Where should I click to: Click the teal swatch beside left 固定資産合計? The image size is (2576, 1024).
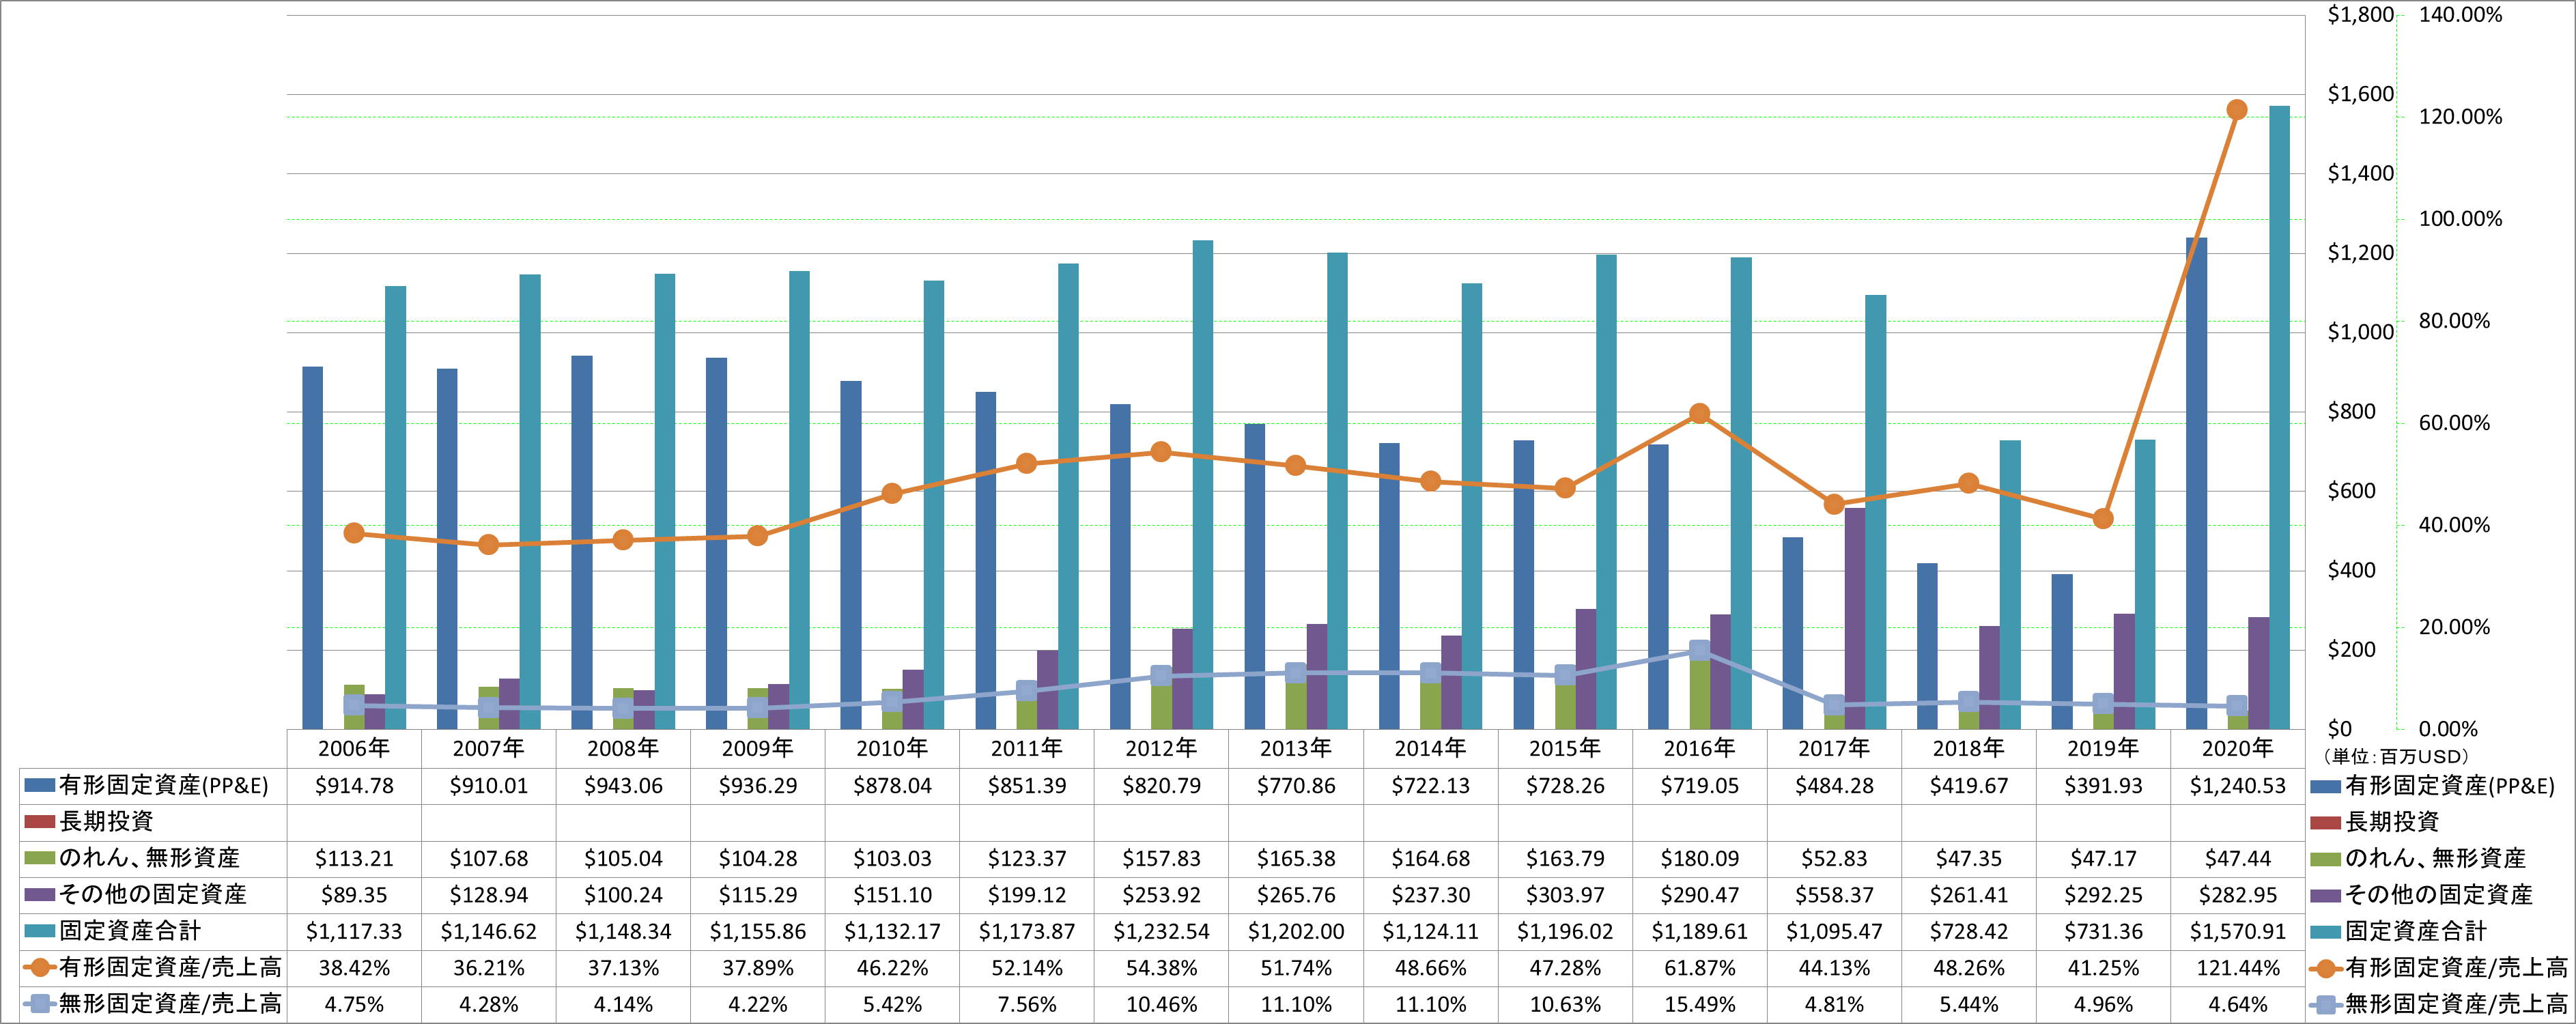tap(39, 931)
